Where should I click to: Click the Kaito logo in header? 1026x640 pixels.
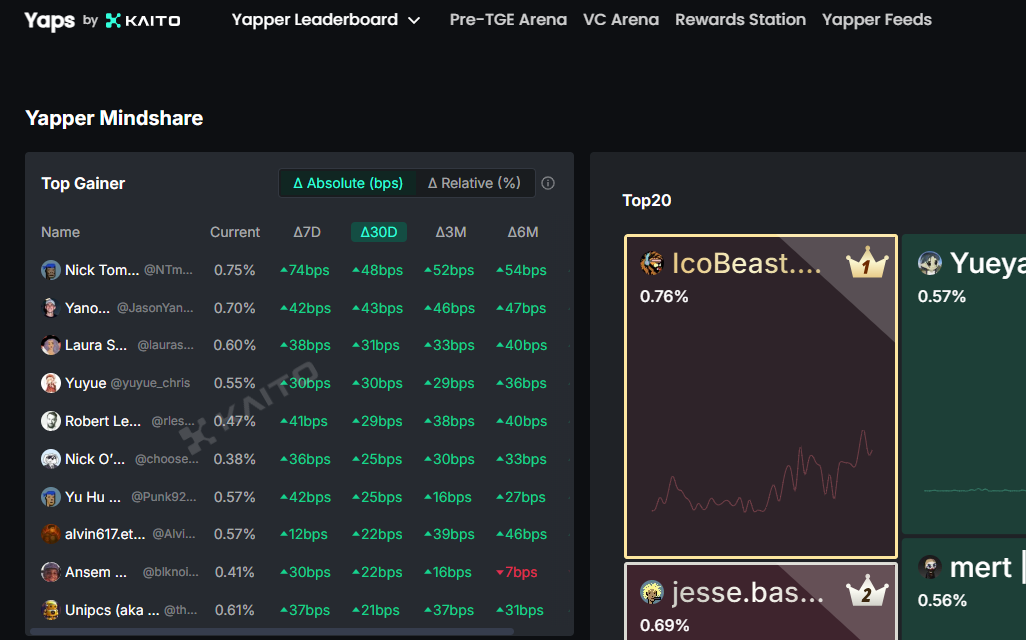(143, 20)
